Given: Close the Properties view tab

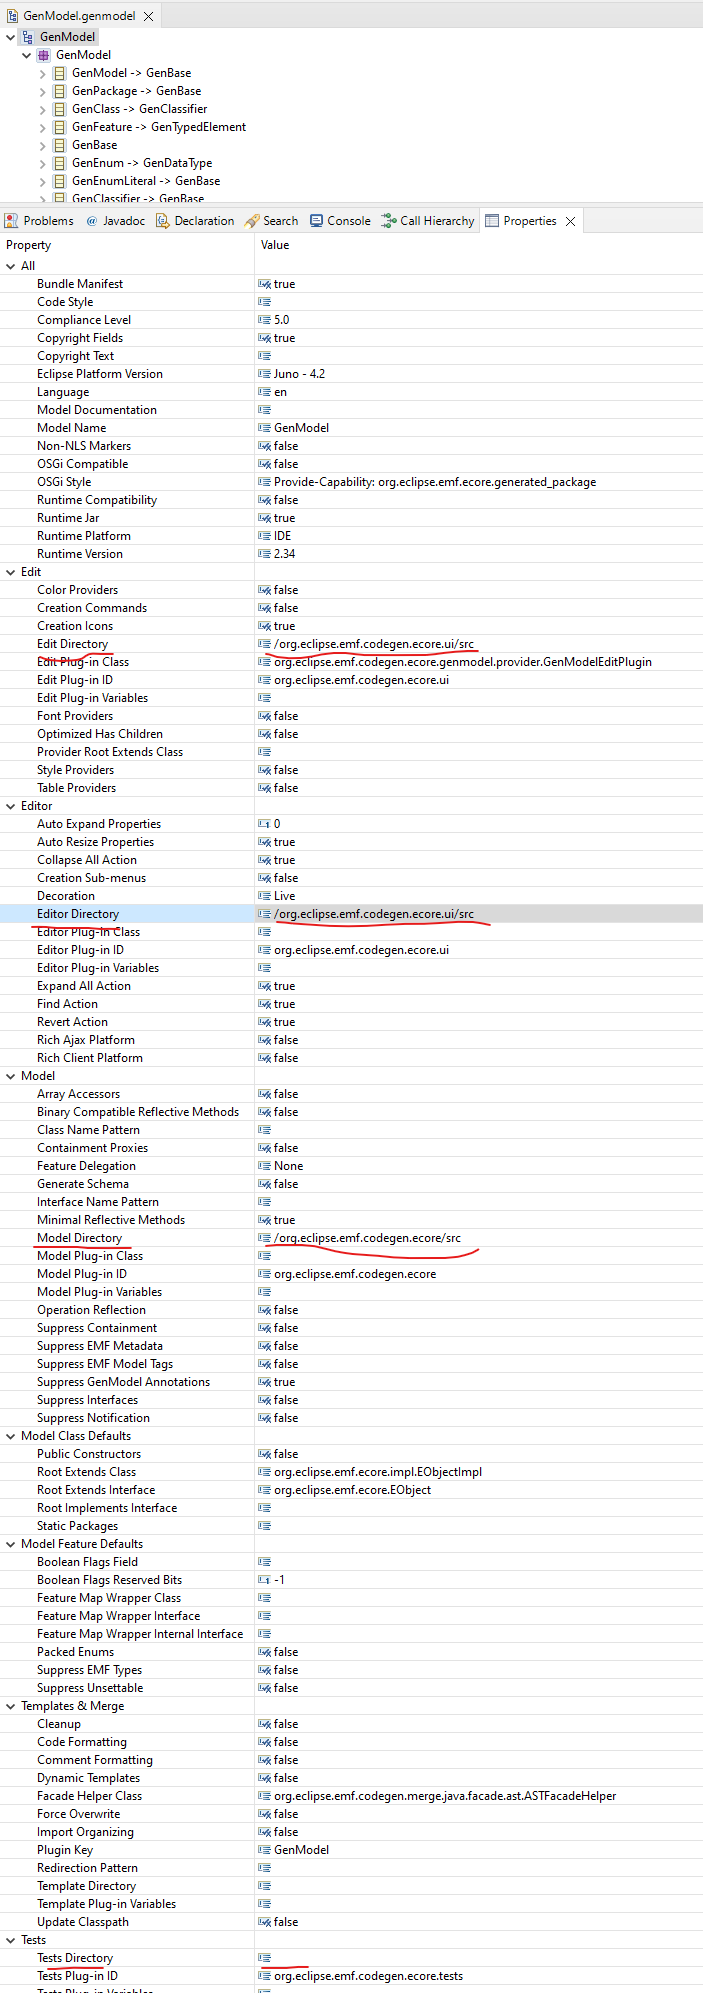Looking at the screenshot, I should coord(570,221).
